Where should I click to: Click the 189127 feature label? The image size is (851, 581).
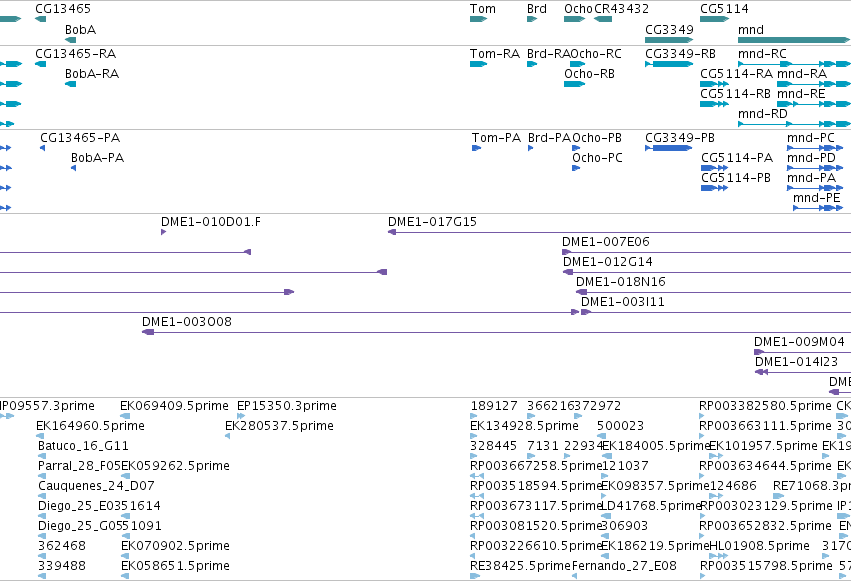494,406
